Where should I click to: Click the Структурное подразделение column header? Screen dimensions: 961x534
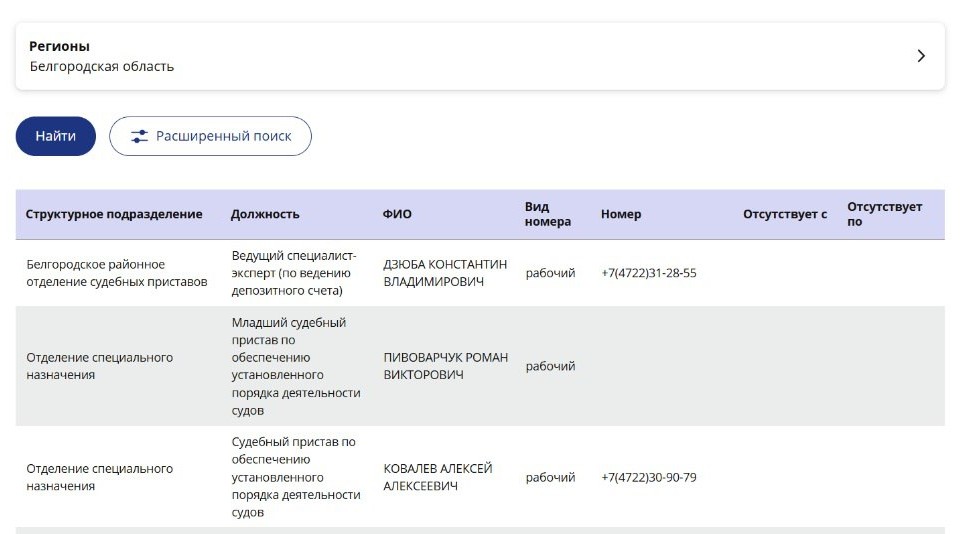[114, 214]
